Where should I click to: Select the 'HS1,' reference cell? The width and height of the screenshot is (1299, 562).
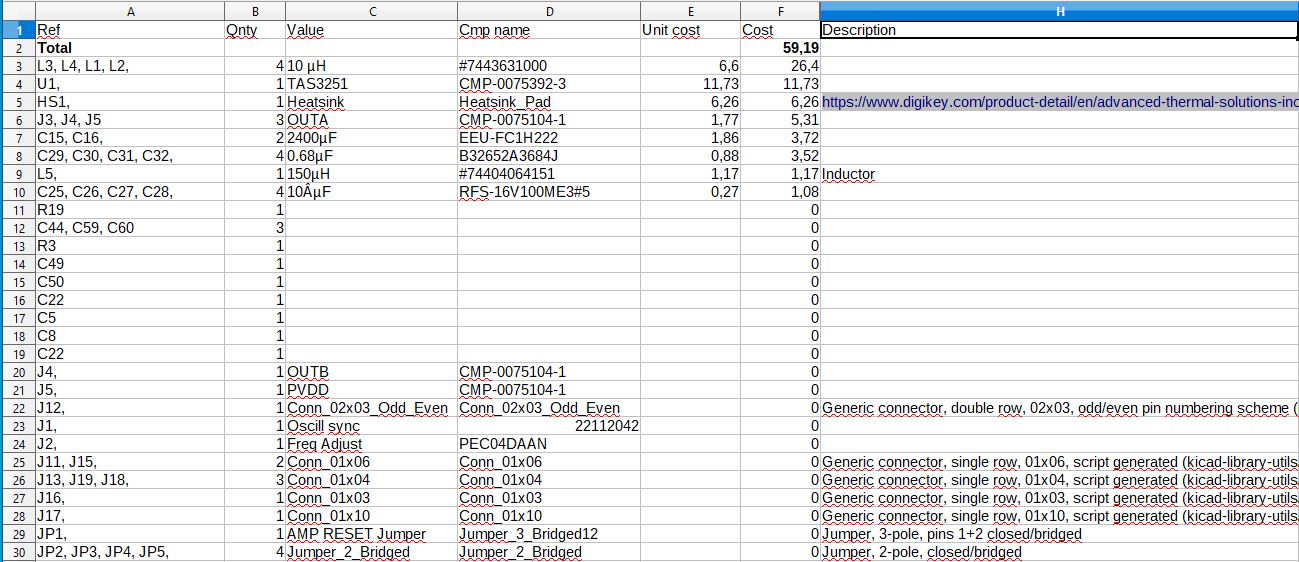[x=130, y=102]
